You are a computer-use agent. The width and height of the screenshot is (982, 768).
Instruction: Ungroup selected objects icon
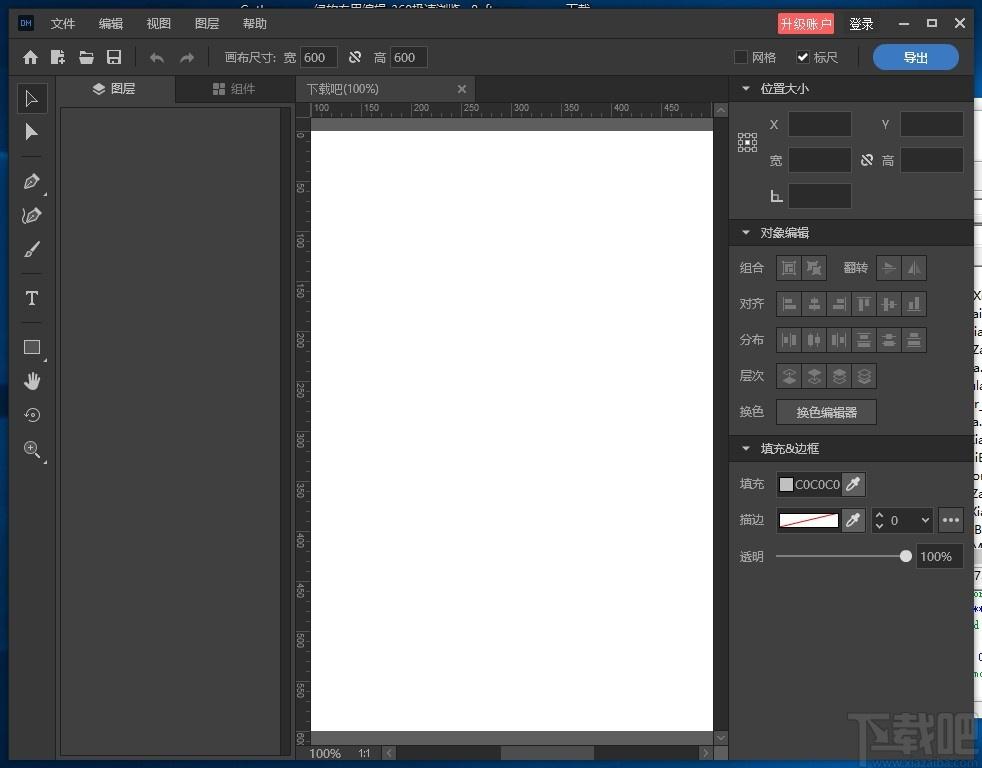[x=814, y=268]
